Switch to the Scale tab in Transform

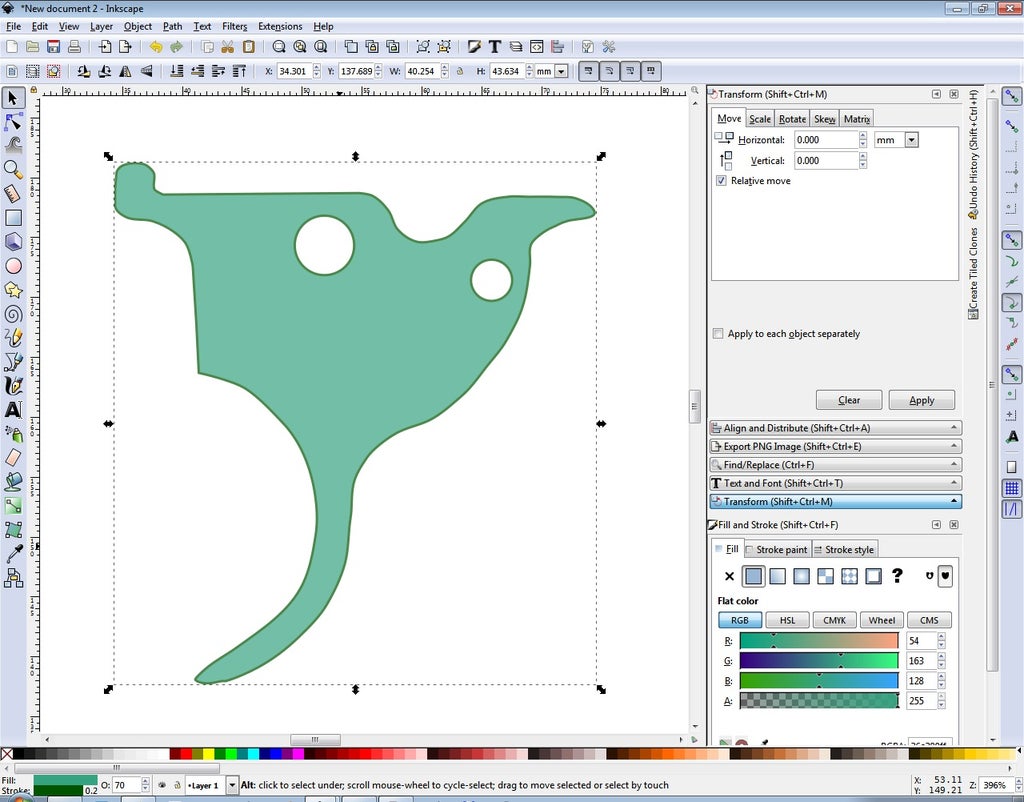pyautogui.click(x=760, y=118)
